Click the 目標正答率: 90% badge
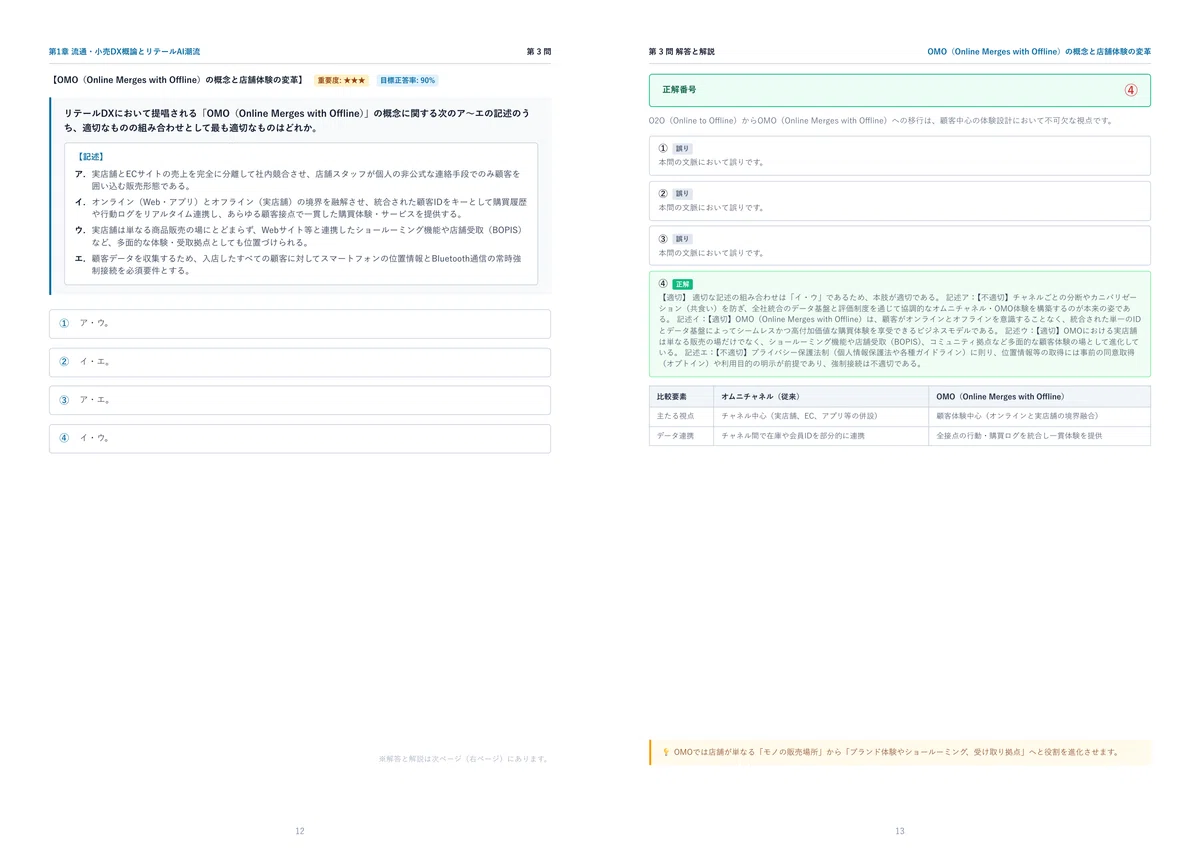The height and width of the screenshot is (848, 1200). coord(407,80)
